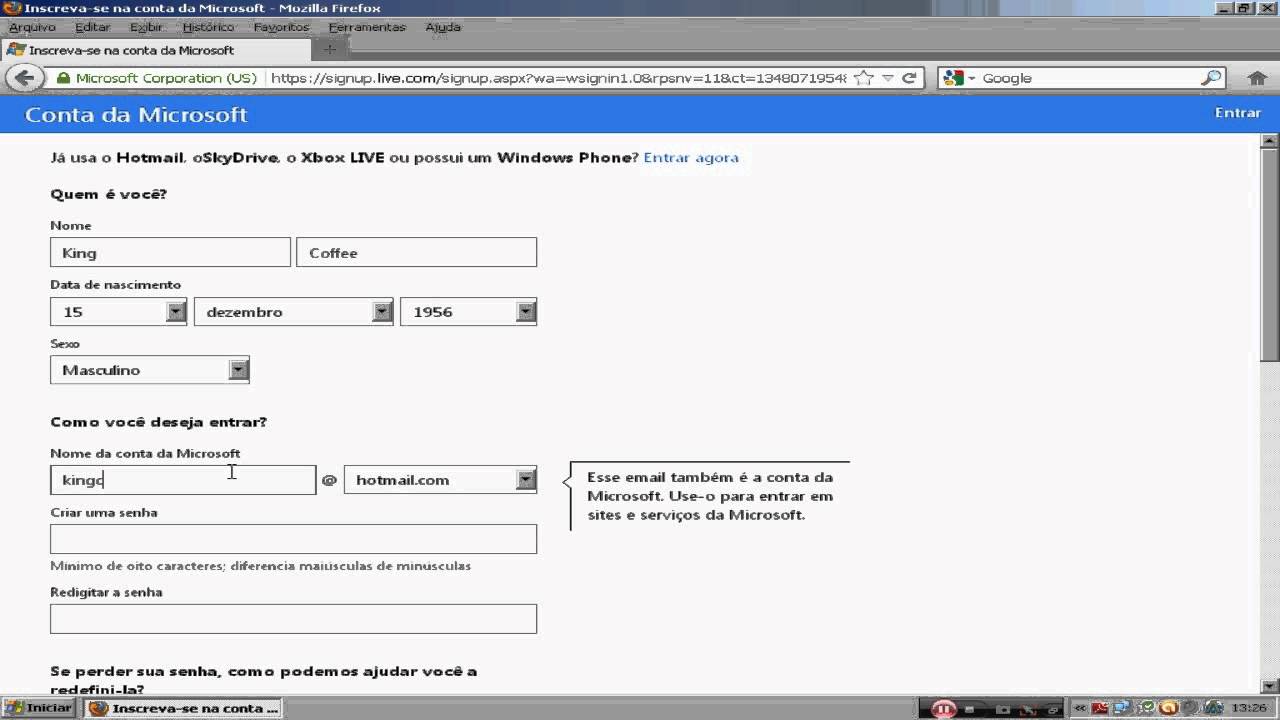Screen dimensions: 1280x720
Task: Open the Ajuda menu
Action: (443, 27)
